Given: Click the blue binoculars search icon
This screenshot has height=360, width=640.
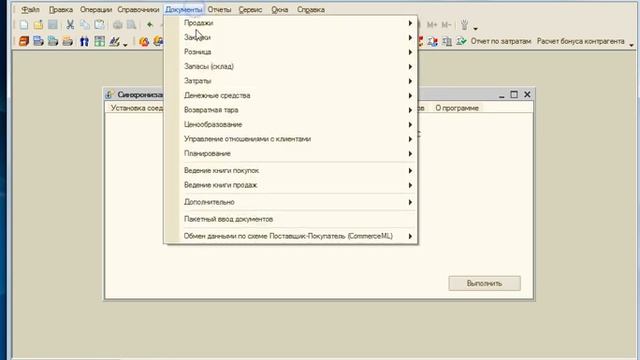Looking at the screenshot, I should pos(84,41).
